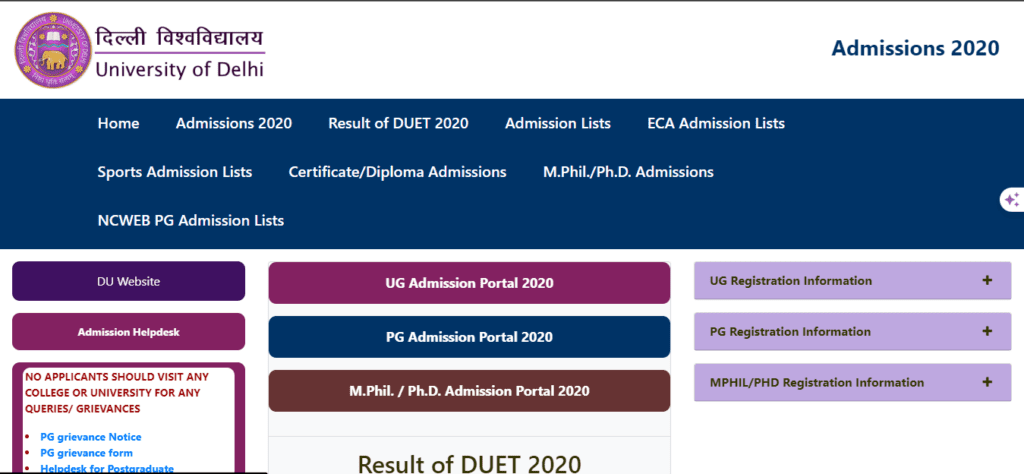Open the Admission Helpdesk button
Viewport: 1024px width, 474px height.
tap(129, 332)
